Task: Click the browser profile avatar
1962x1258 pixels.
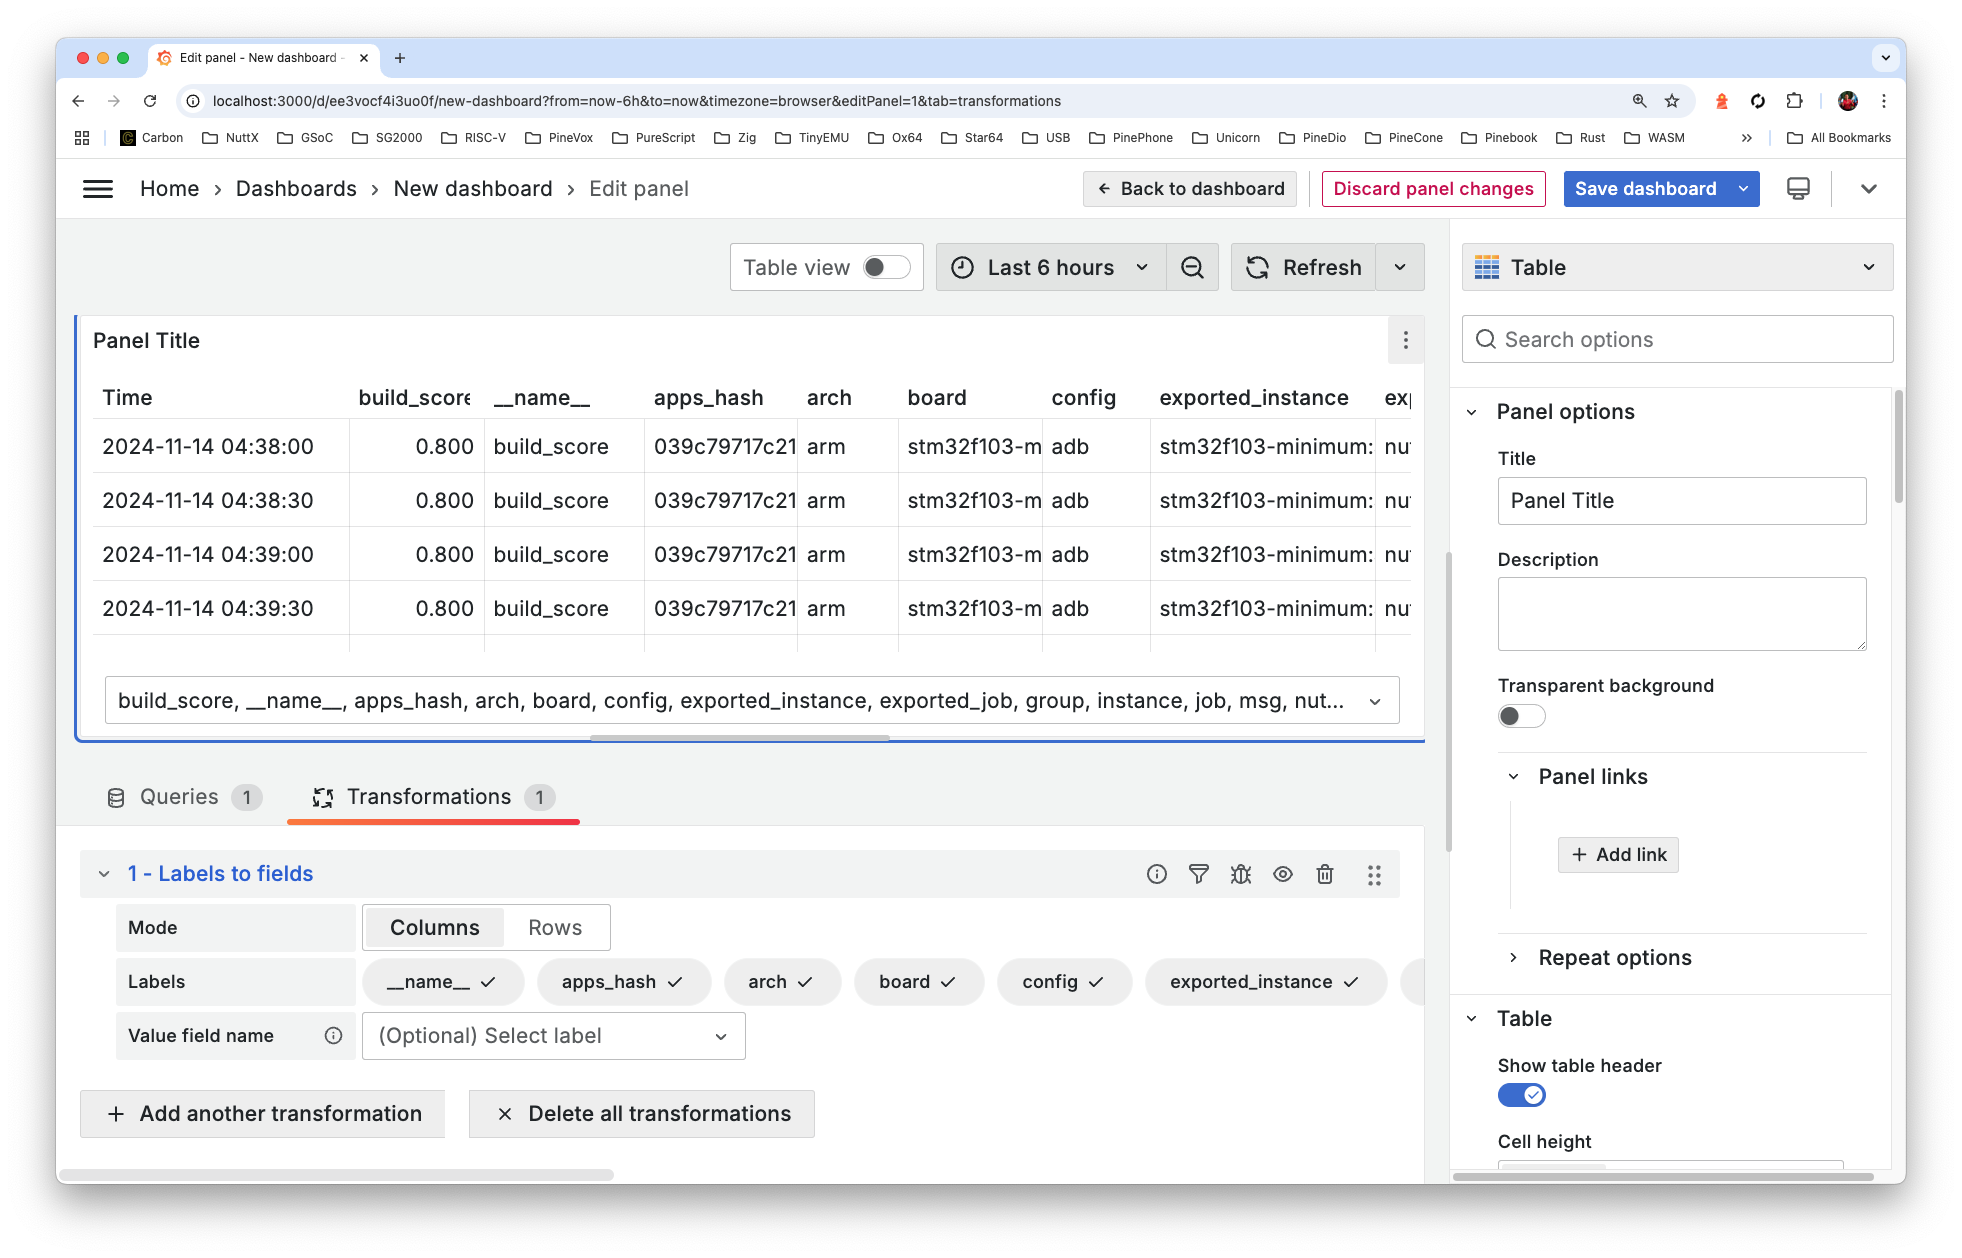Action: coord(1848,101)
